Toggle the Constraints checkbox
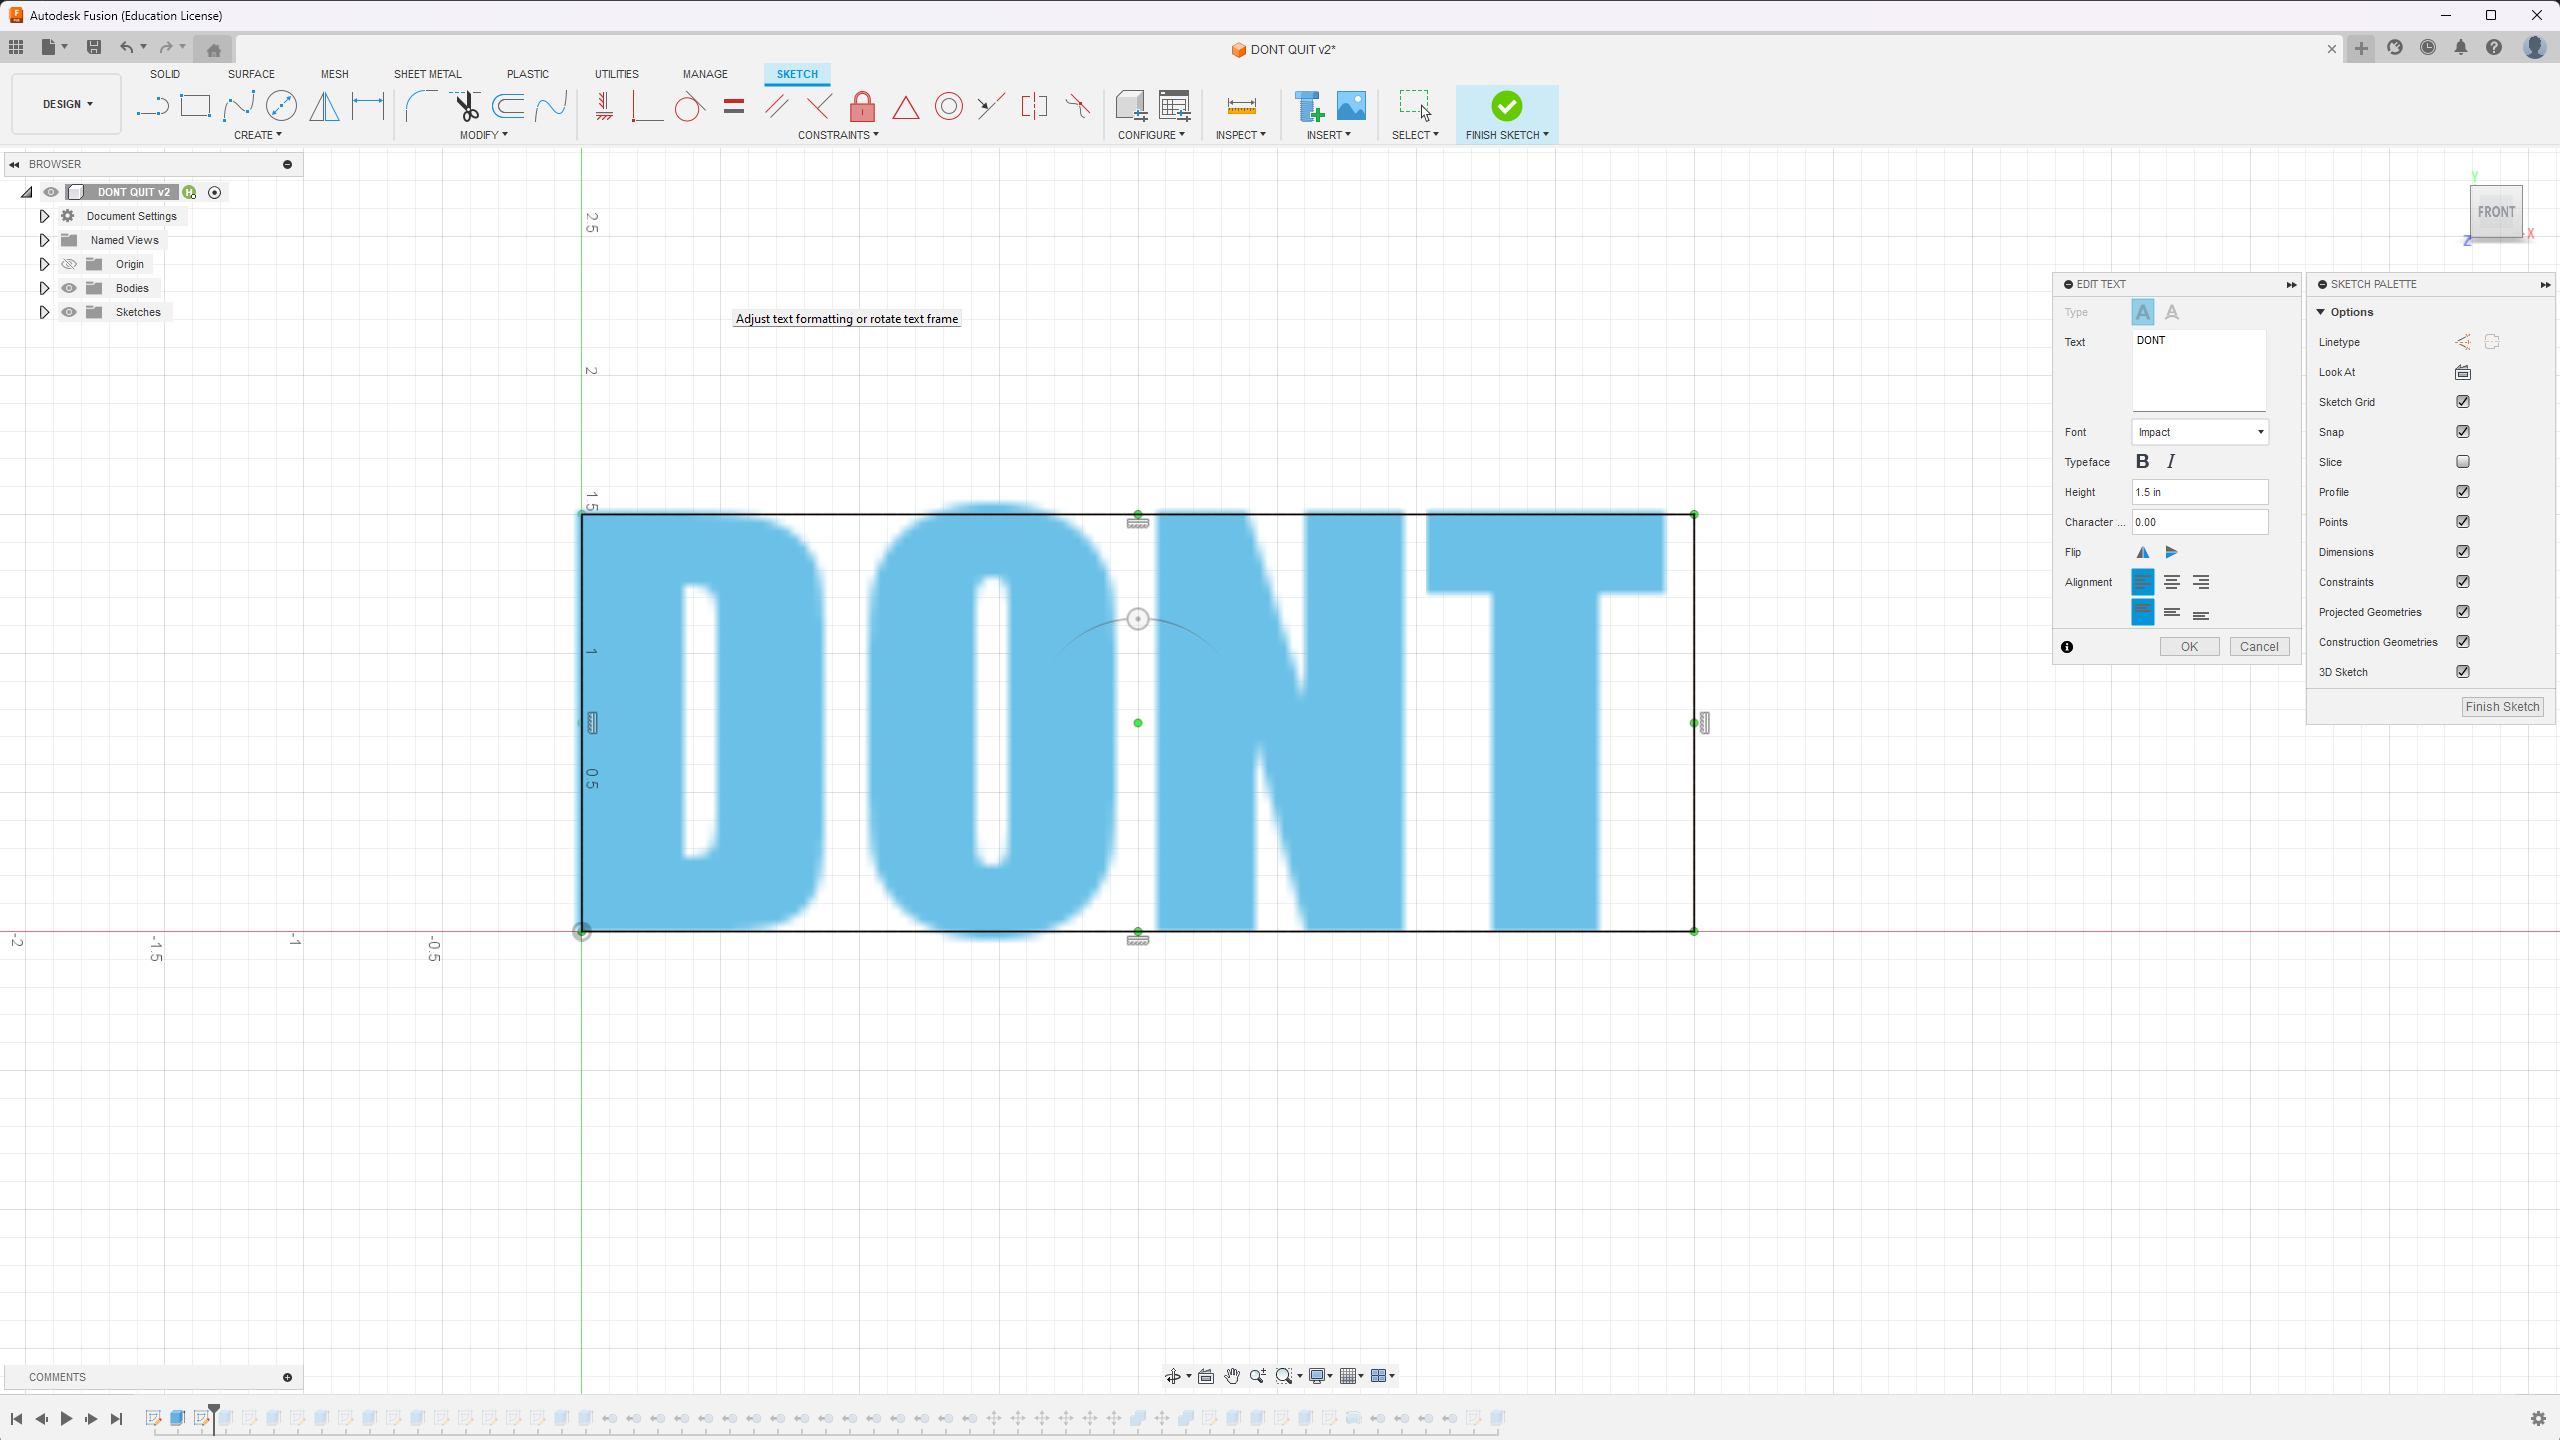2560x1440 pixels. (2463, 582)
